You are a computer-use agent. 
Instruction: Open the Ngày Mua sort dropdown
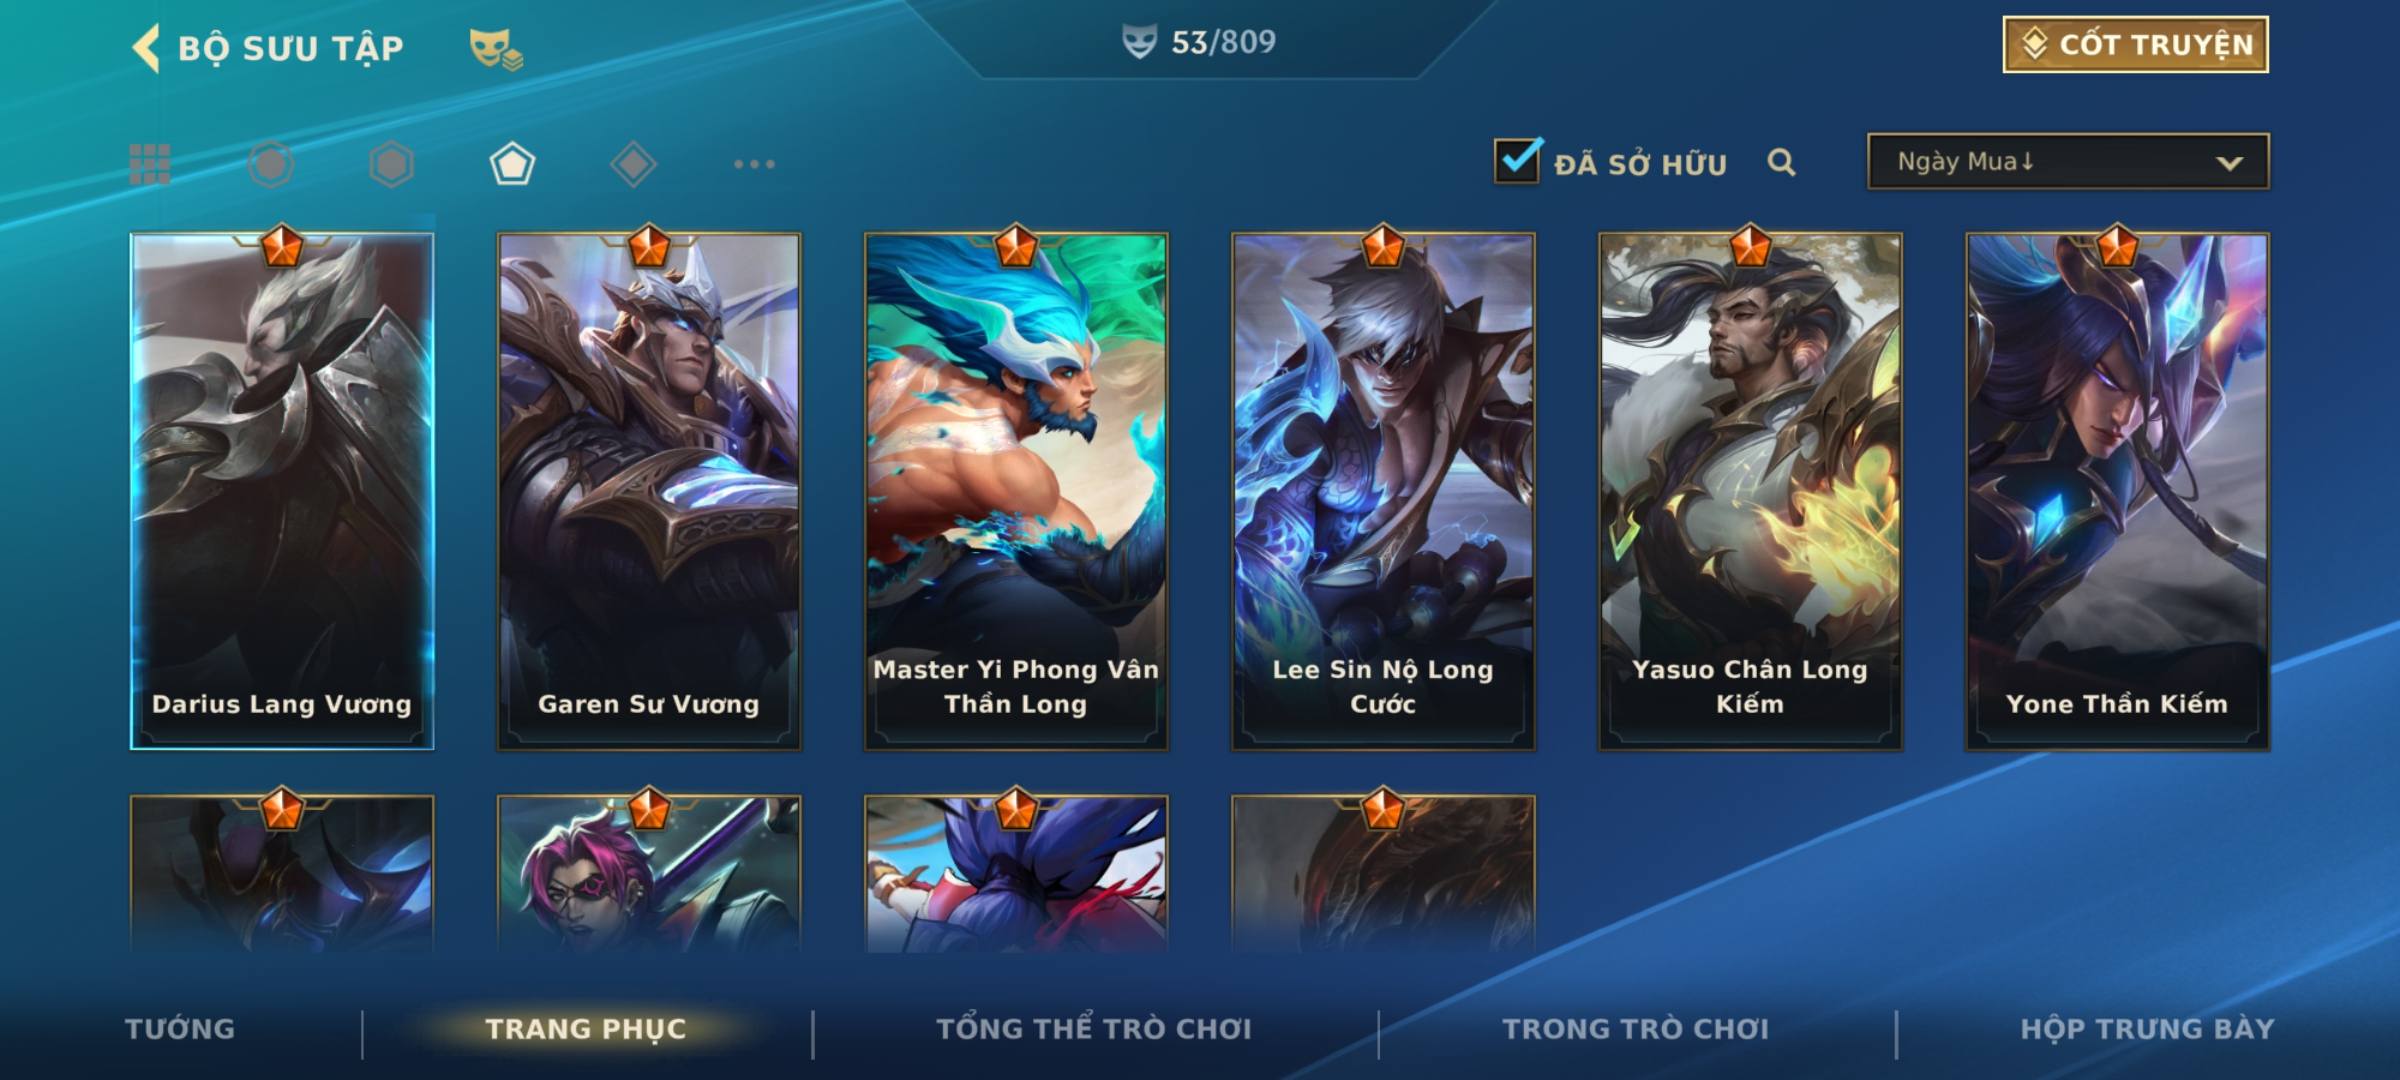[x=2068, y=161]
